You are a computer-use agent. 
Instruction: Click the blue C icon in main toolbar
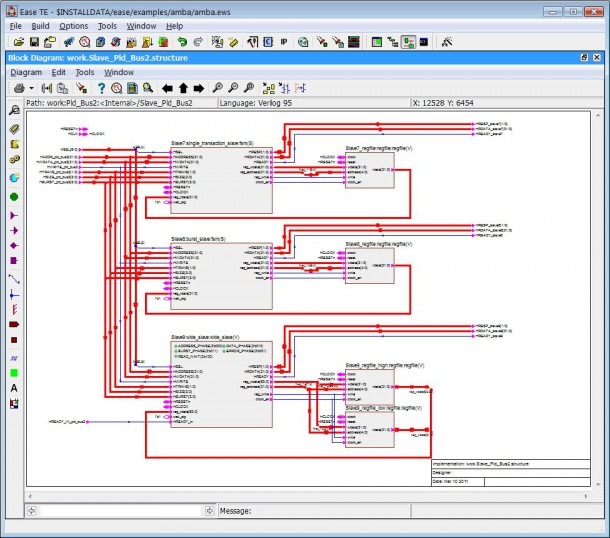coord(268,42)
